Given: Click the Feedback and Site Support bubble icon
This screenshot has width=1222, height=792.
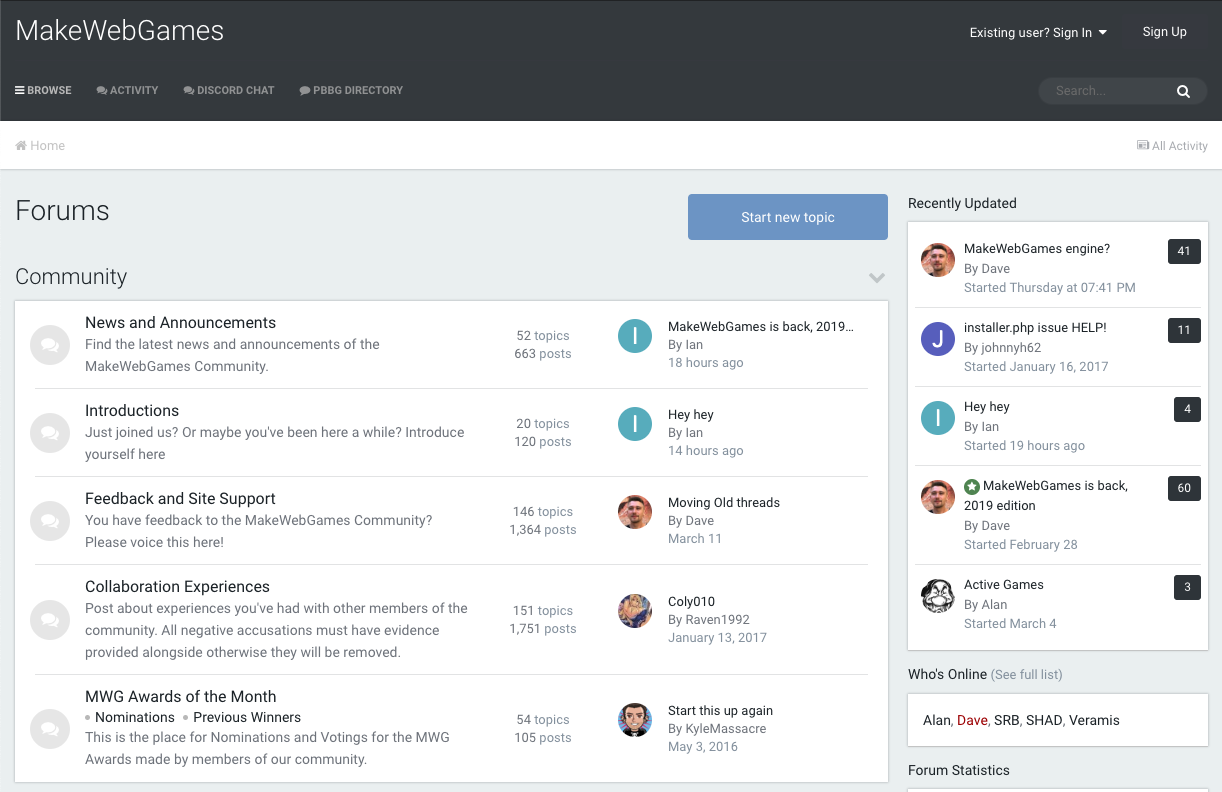Looking at the screenshot, I should [x=50, y=521].
